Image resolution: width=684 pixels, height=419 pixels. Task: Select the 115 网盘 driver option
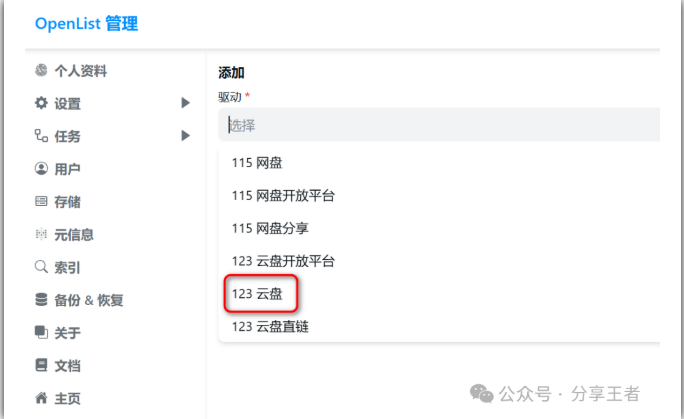[x=257, y=163]
